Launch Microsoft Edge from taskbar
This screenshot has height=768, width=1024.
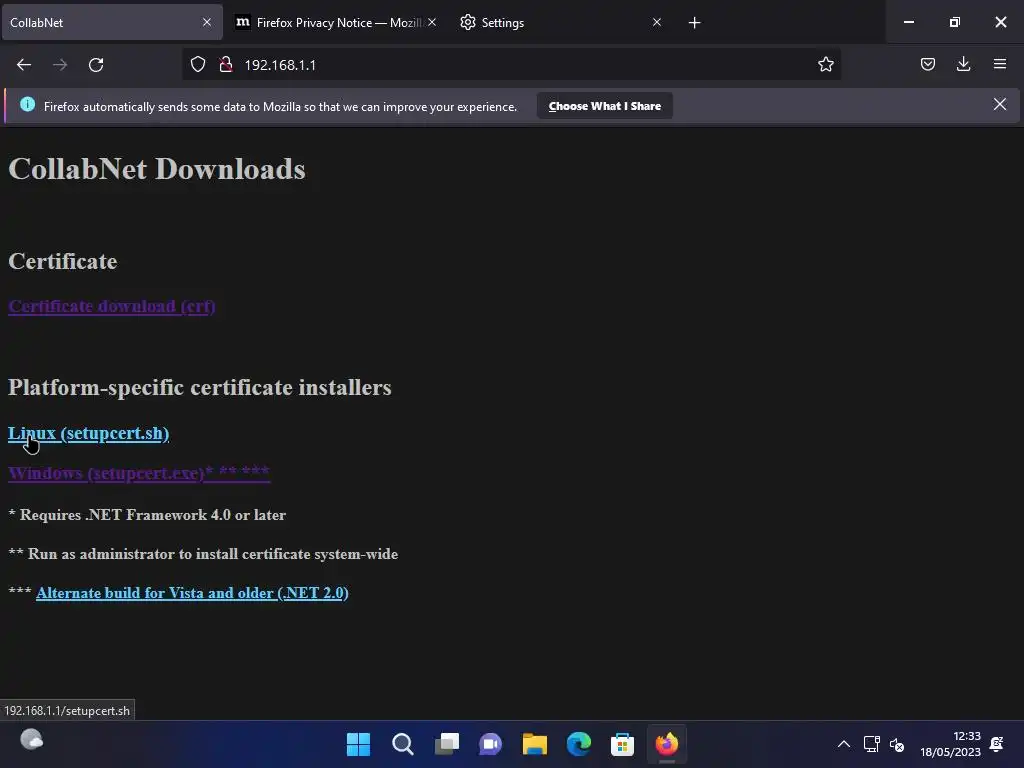[579, 744]
